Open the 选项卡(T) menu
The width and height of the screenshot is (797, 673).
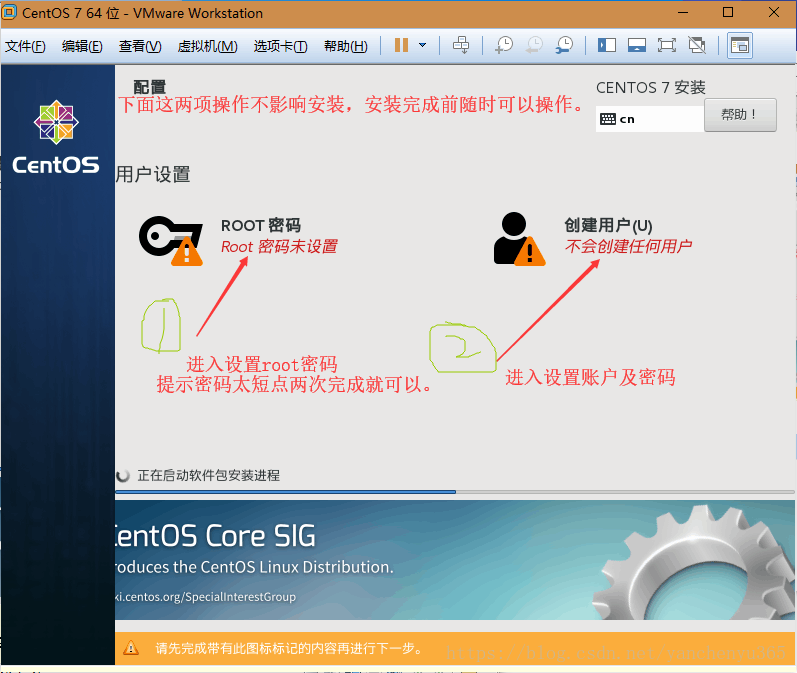pos(281,46)
